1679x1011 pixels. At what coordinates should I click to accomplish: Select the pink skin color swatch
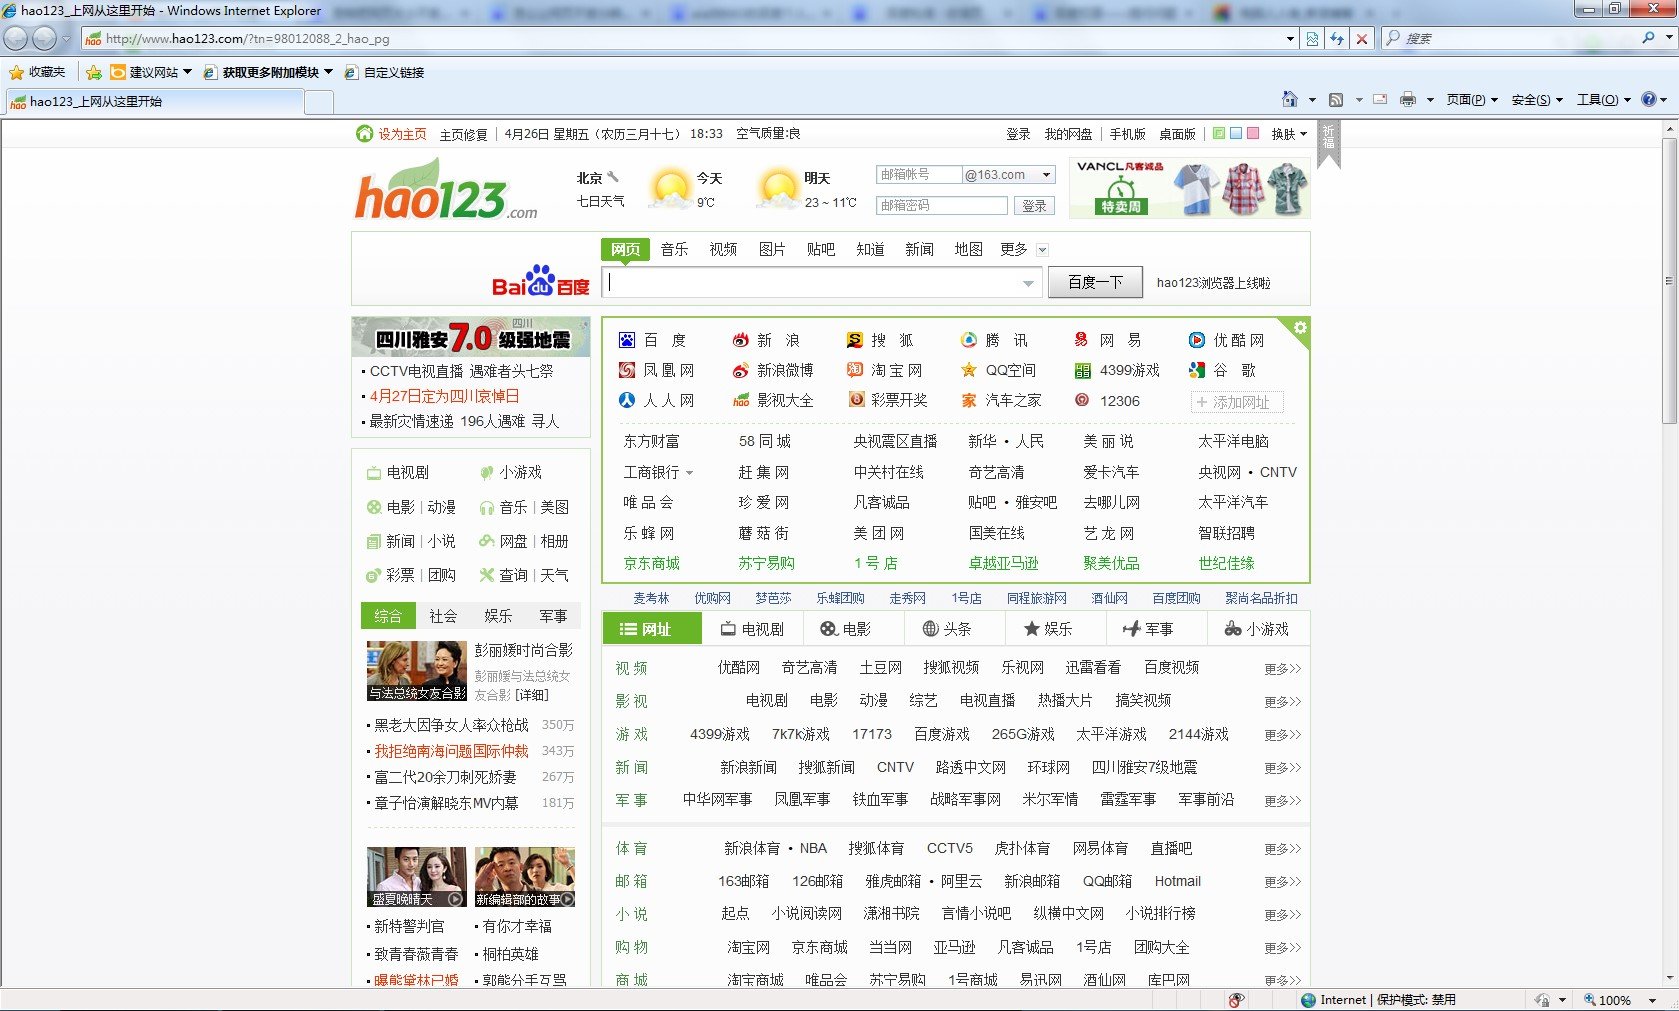click(1252, 133)
